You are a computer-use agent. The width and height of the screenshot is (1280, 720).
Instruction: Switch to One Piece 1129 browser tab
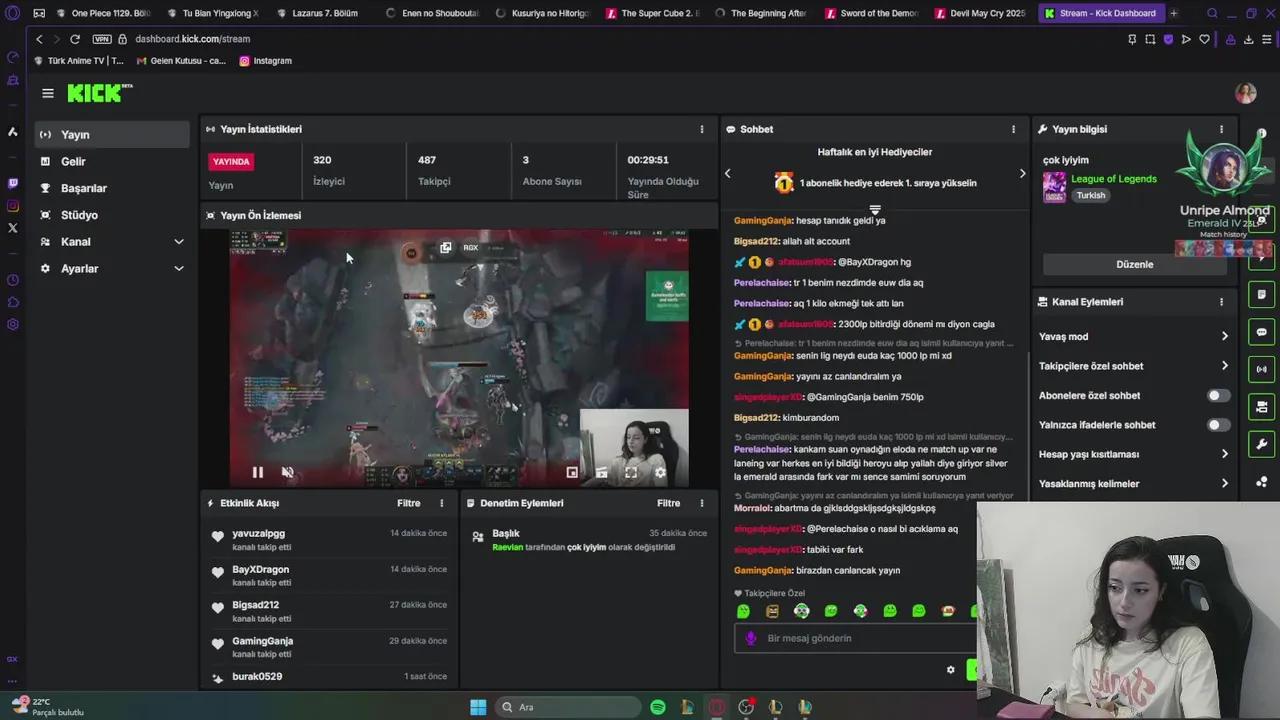click(x=103, y=13)
